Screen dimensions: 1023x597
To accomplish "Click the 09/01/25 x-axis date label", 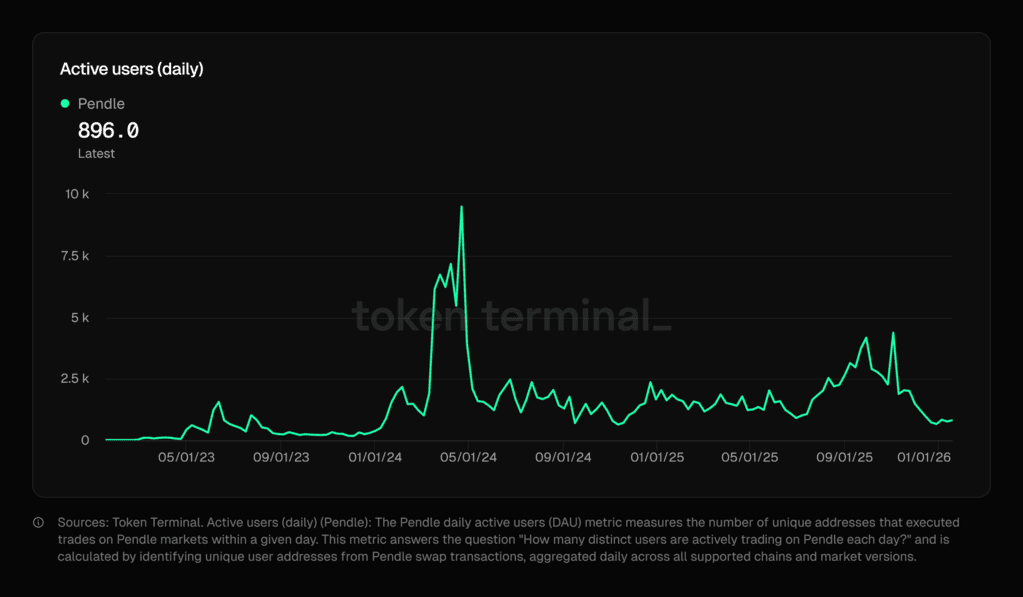I will [845, 458].
